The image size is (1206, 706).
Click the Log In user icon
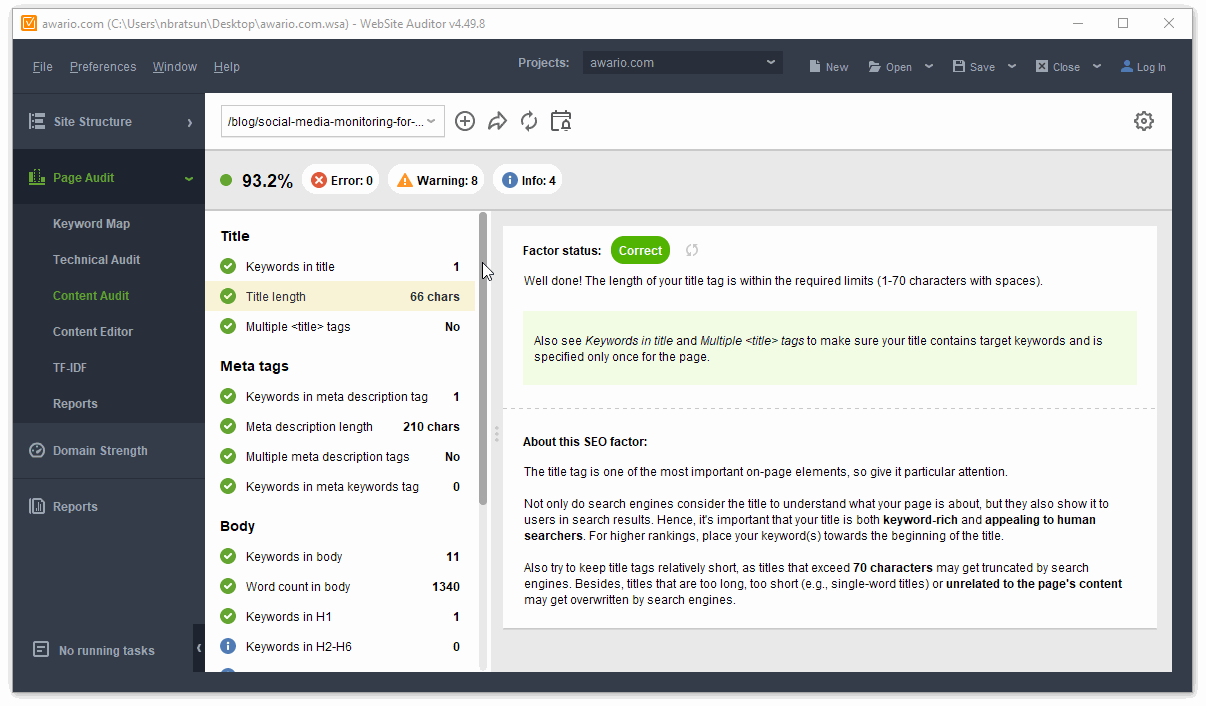coord(1127,66)
